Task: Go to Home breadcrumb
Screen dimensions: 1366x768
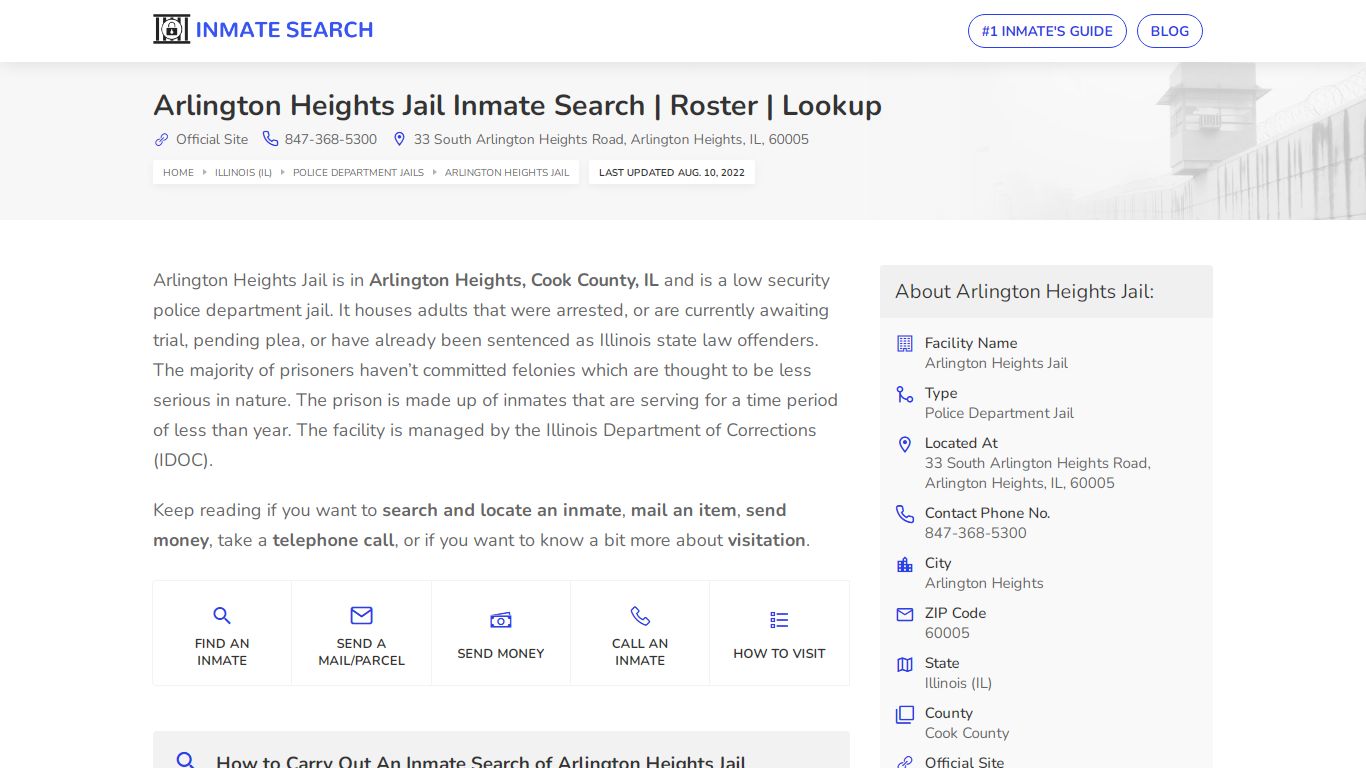Action: pyautogui.click(x=178, y=172)
